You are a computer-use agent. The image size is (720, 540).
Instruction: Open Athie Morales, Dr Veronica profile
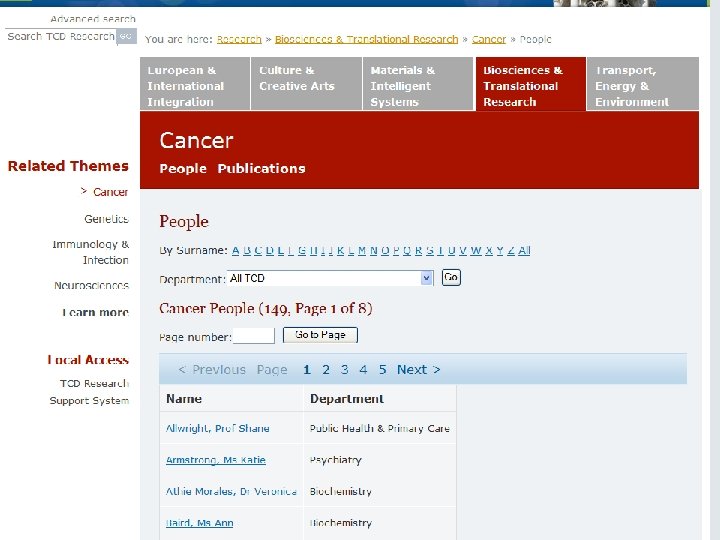point(231,492)
